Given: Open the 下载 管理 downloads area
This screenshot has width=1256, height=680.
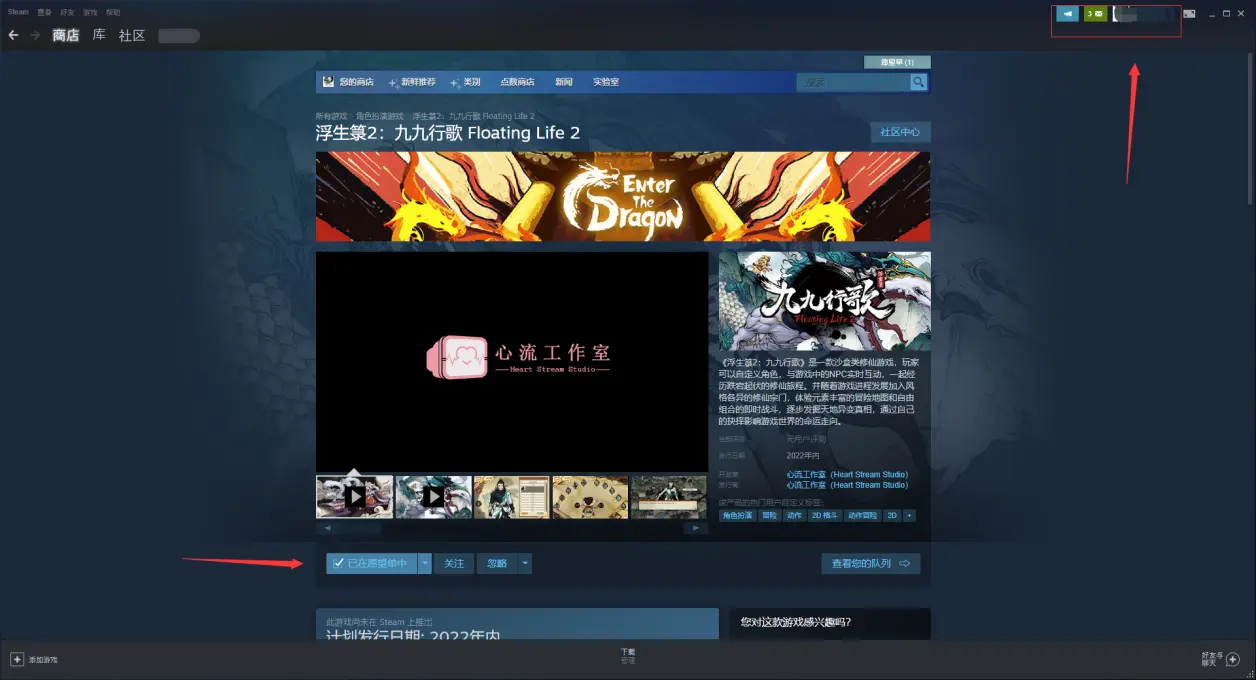Looking at the screenshot, I should pyautogui.click(x=628, y=656).
